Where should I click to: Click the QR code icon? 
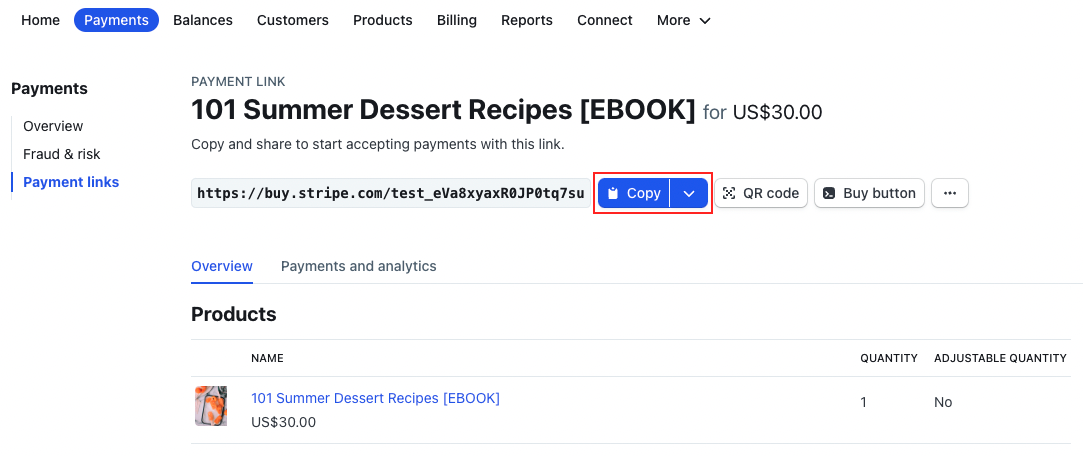pos(729,193)
